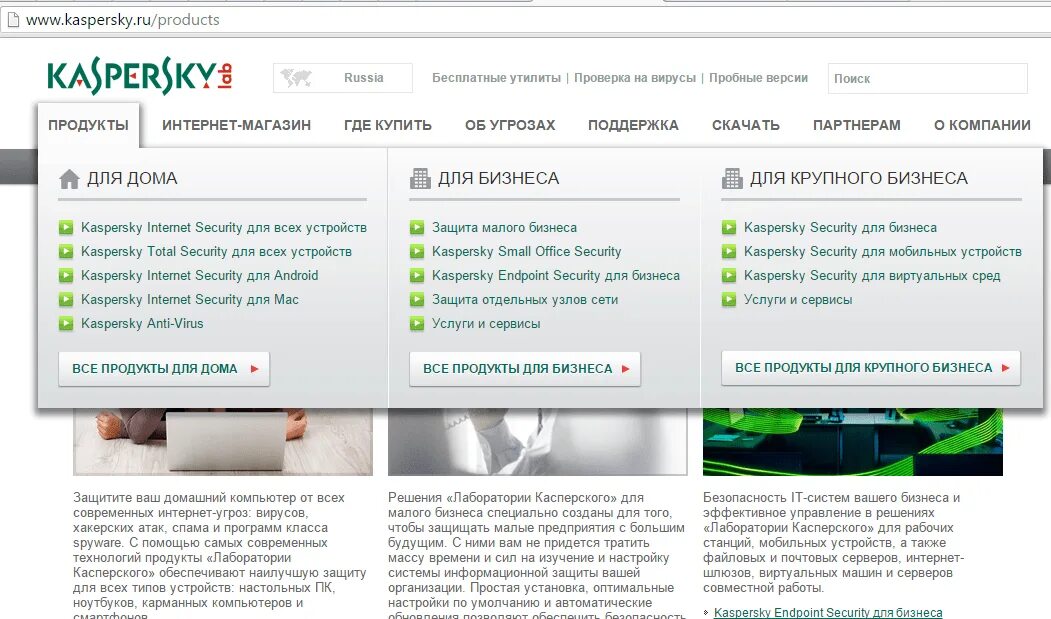Viewport: 1051px width, 619px height.
Task: Click the Поиск search field
Action: click(928, 78)
